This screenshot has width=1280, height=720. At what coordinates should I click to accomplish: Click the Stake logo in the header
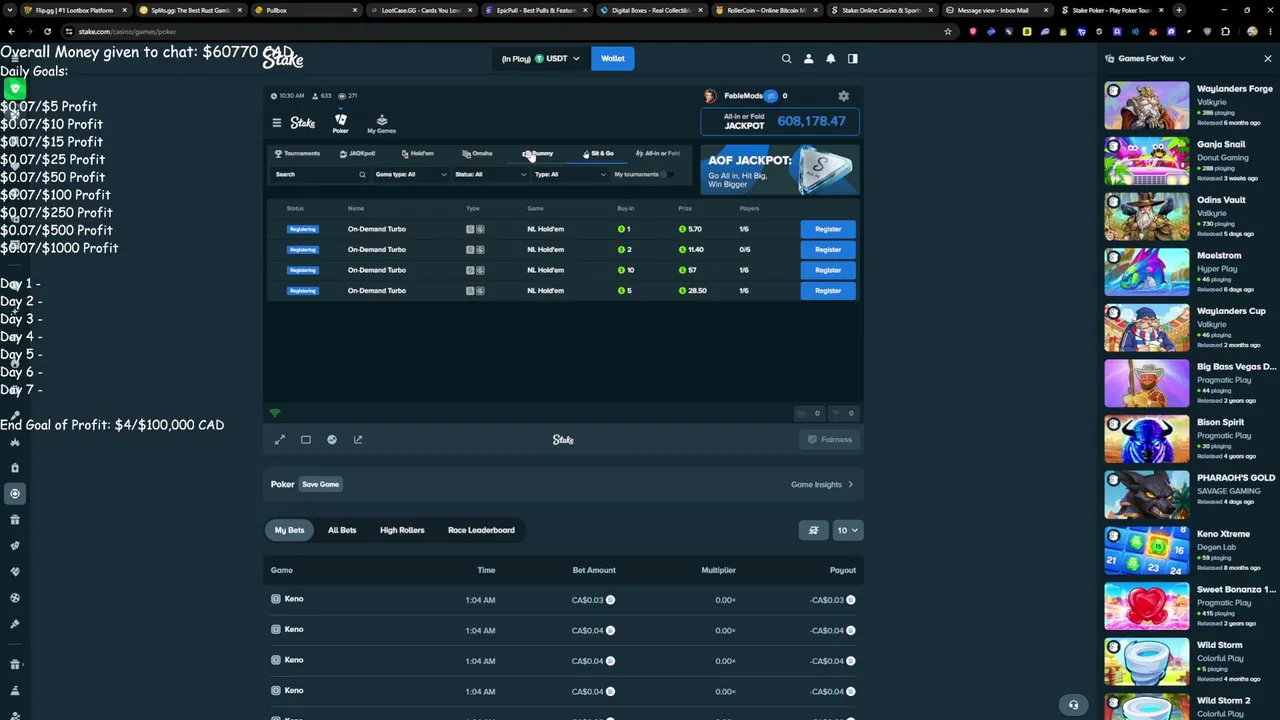click(x=283, y=59)
